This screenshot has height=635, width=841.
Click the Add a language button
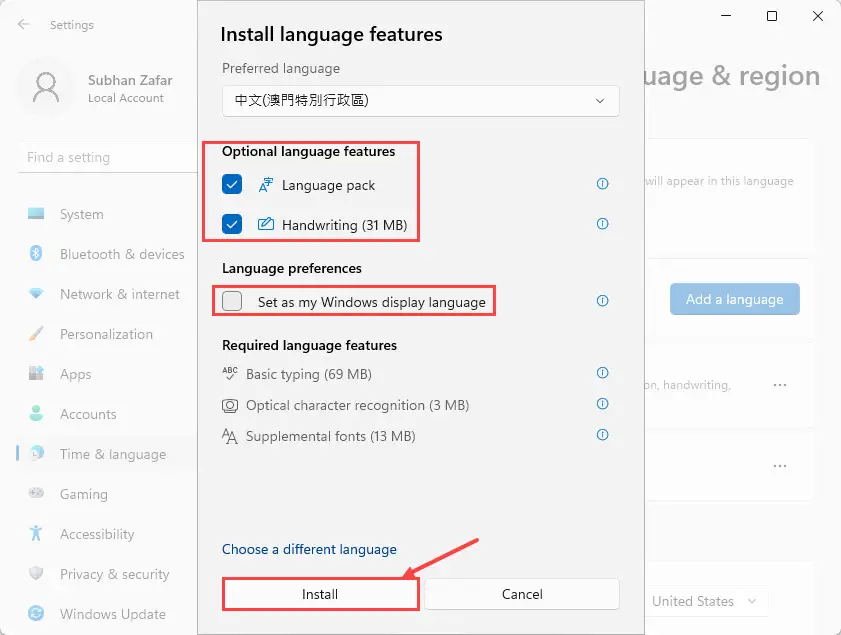click(x=734, y=299)
